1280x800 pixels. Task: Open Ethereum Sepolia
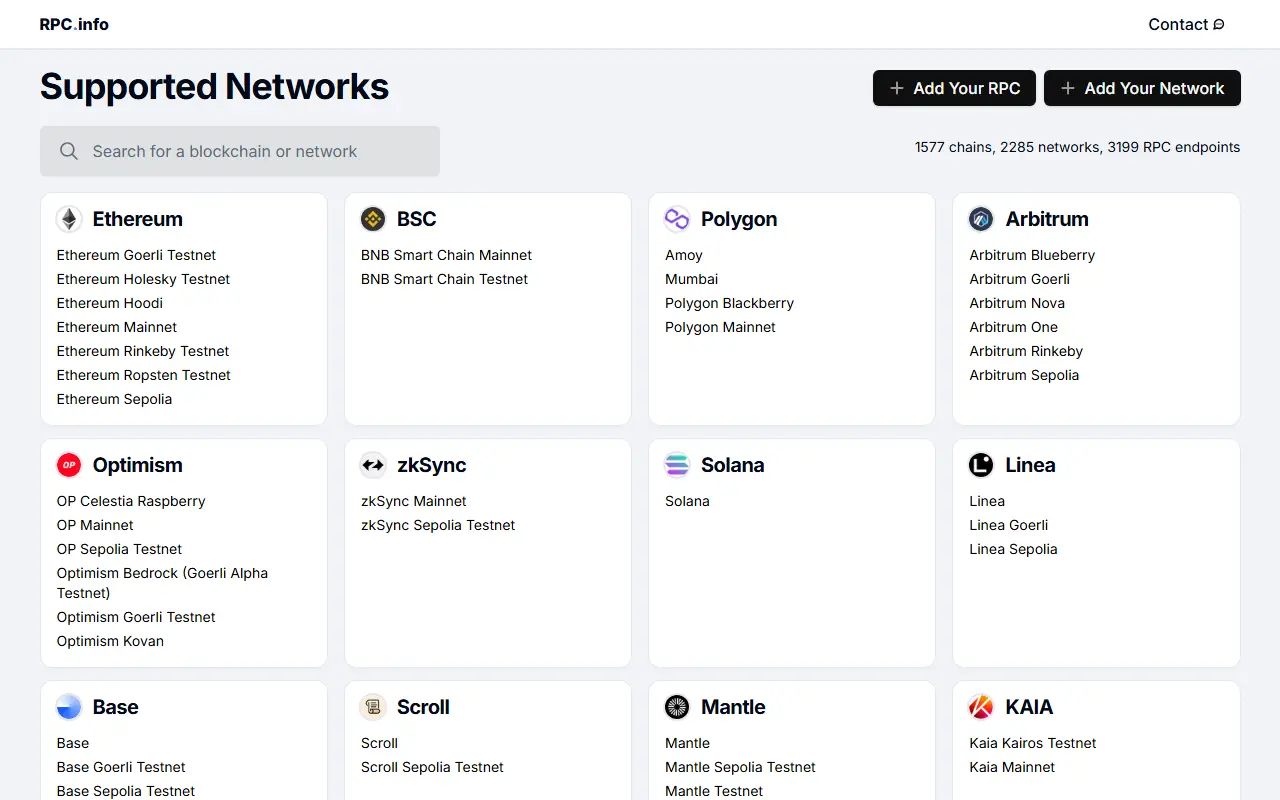point(114,399)
